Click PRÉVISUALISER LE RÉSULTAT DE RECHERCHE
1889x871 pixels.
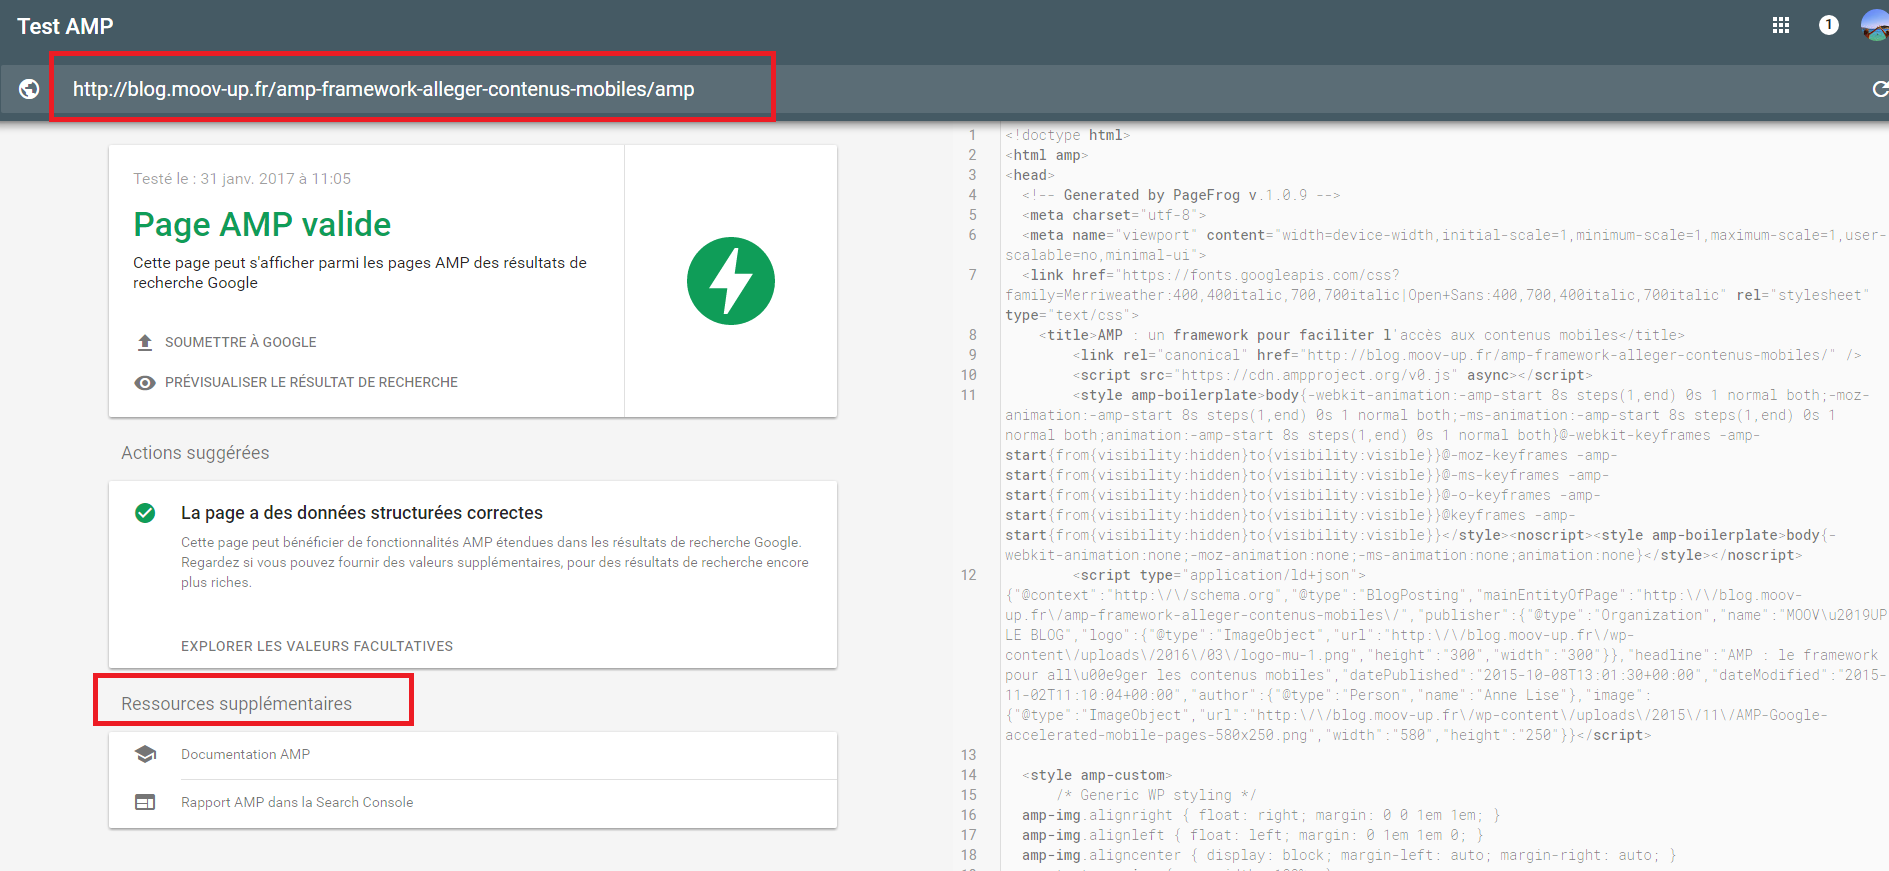coord(311,382)
